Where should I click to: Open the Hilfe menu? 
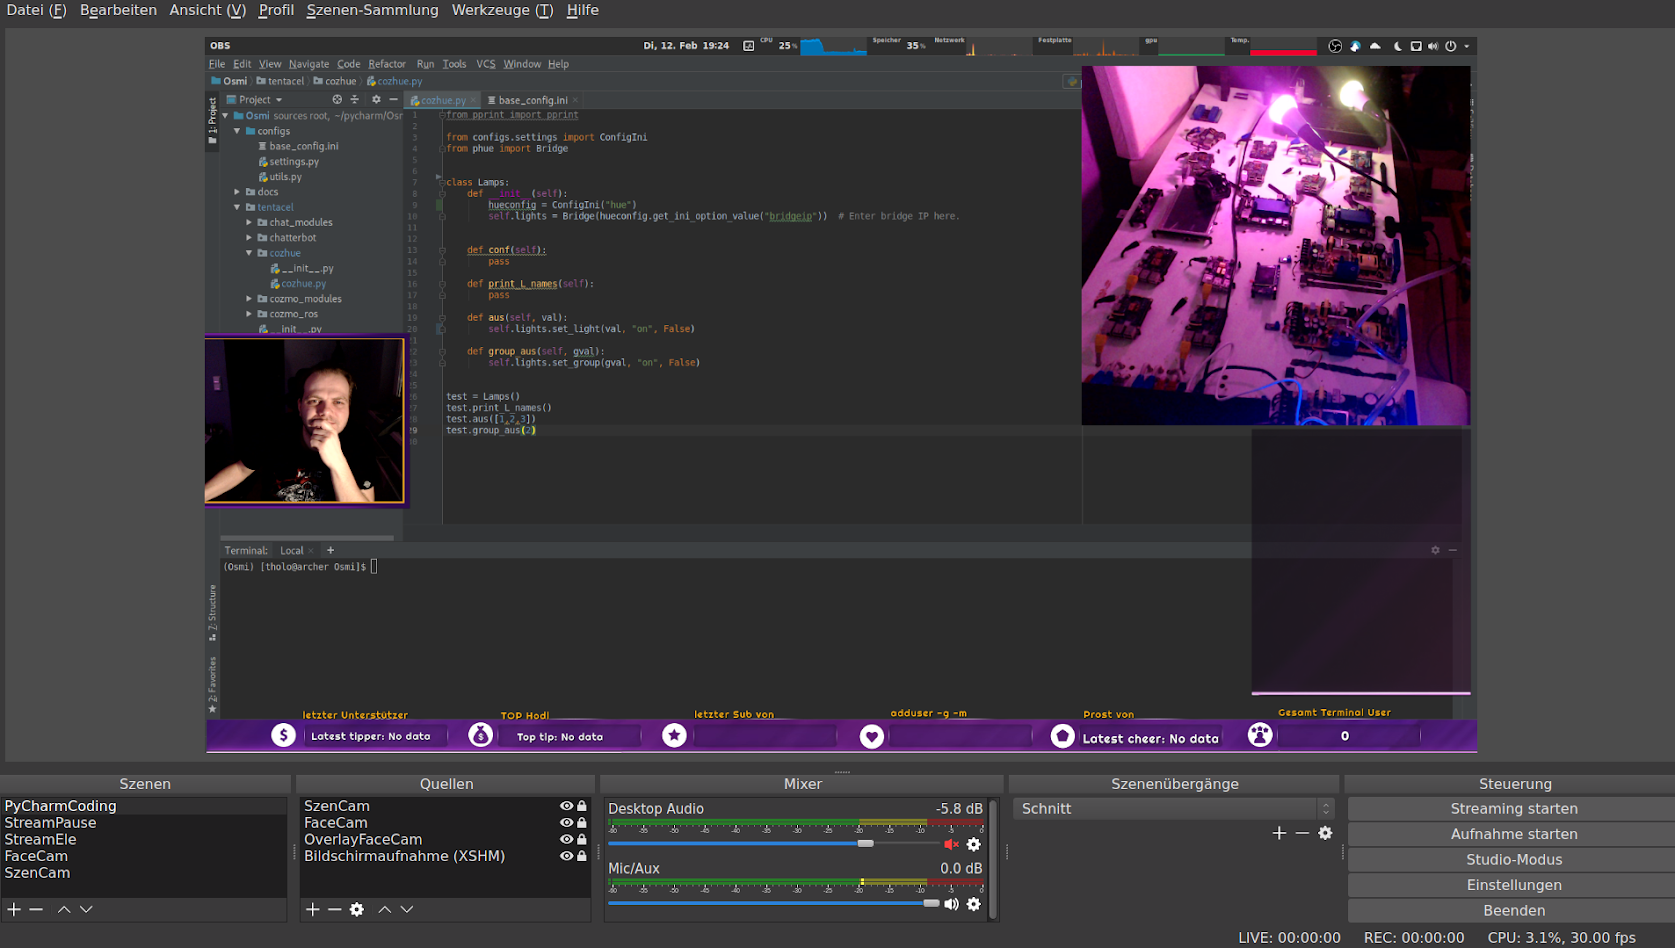click(x=583, y=10)
